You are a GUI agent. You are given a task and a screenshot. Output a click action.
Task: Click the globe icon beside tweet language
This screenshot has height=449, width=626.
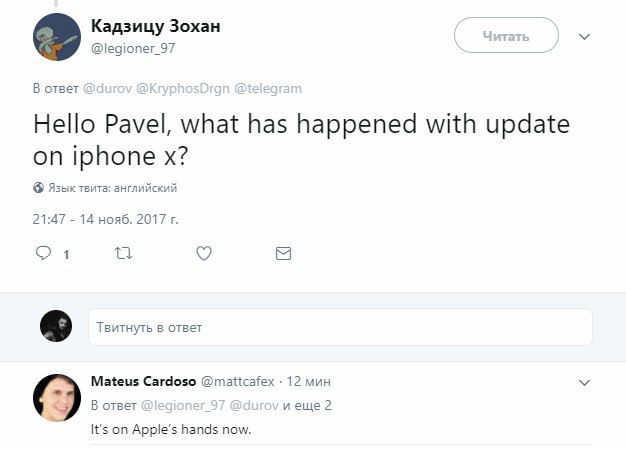click(x=39, y=187)
